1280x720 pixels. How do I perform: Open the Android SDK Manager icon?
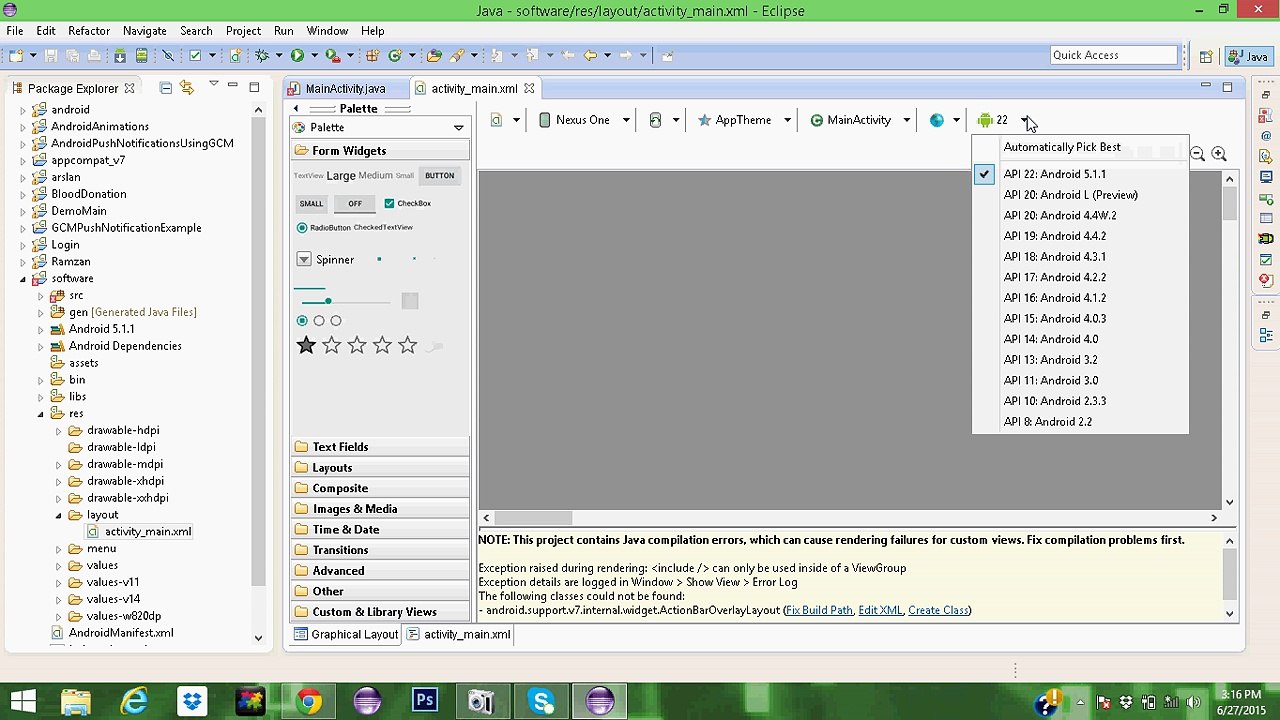point(120,56)
